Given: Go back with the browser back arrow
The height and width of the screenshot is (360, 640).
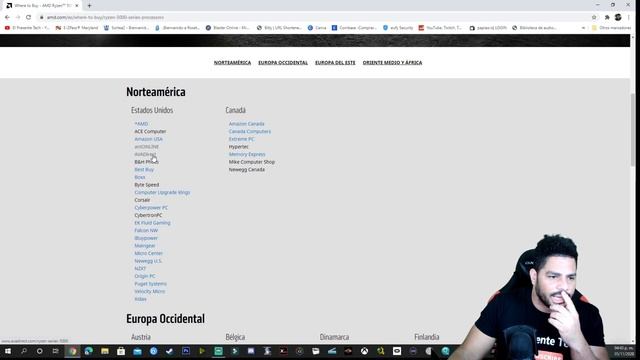Looking at the screenshot, I should (x=7, y=17).
